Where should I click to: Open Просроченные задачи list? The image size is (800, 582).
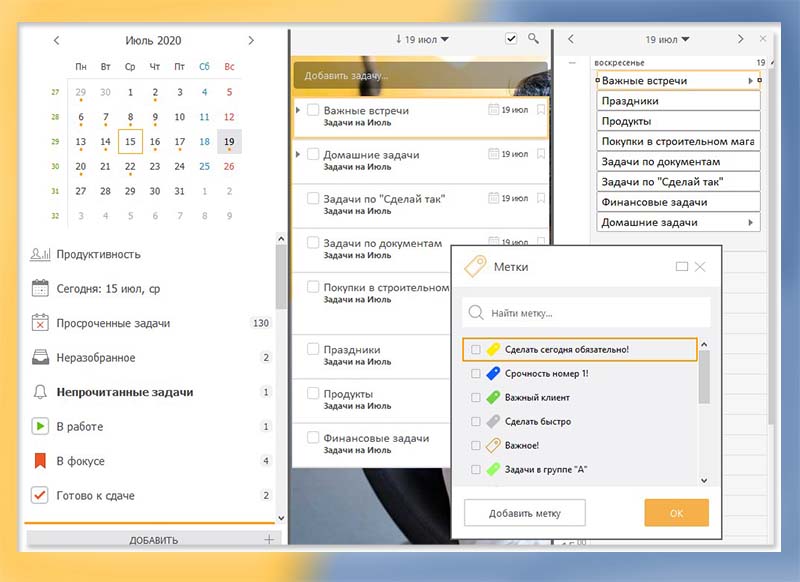113,323
